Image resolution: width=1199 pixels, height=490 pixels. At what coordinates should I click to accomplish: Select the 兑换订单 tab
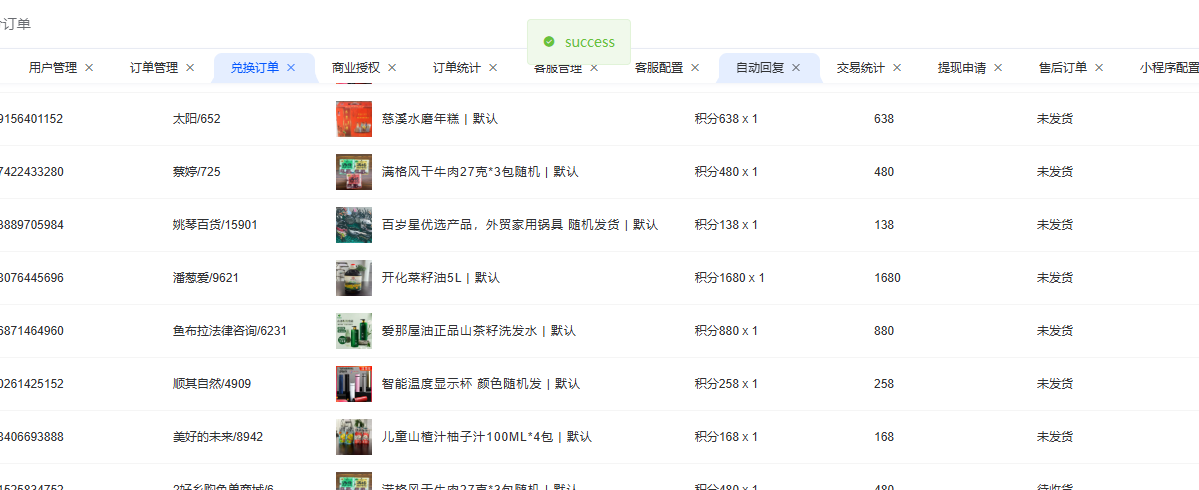click(x=255, y=67)
